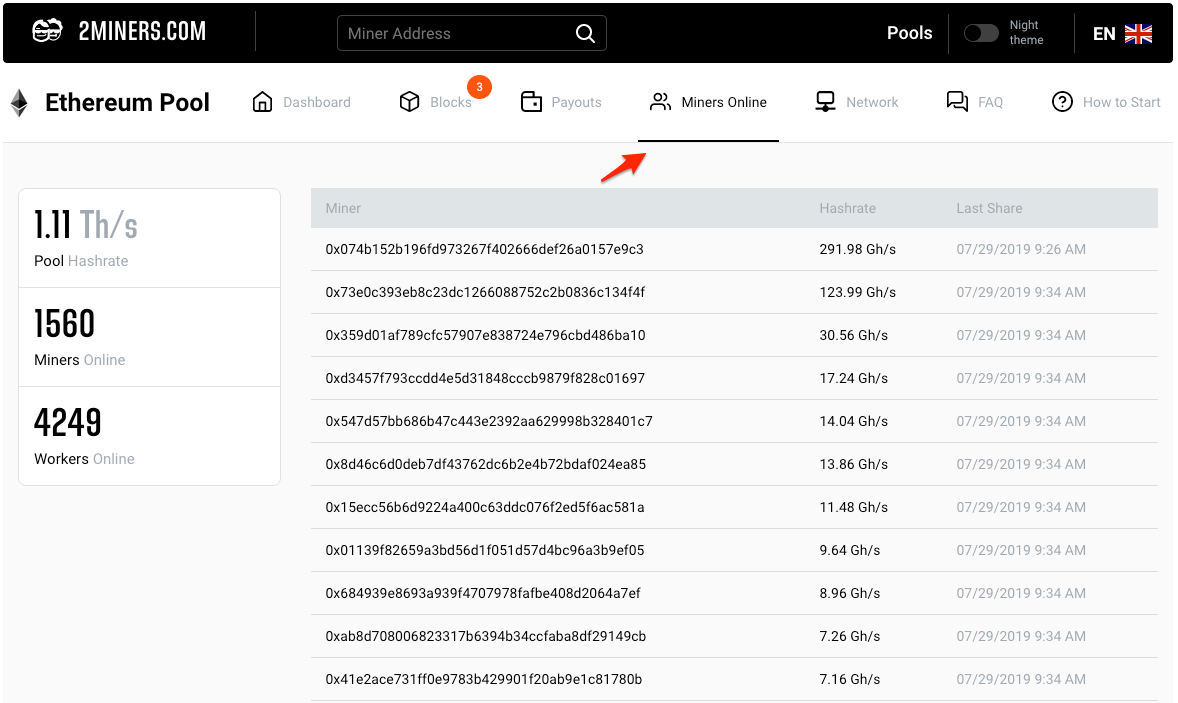Click the How to Start question icon
1178x703 pixels.
[1063, 102]
